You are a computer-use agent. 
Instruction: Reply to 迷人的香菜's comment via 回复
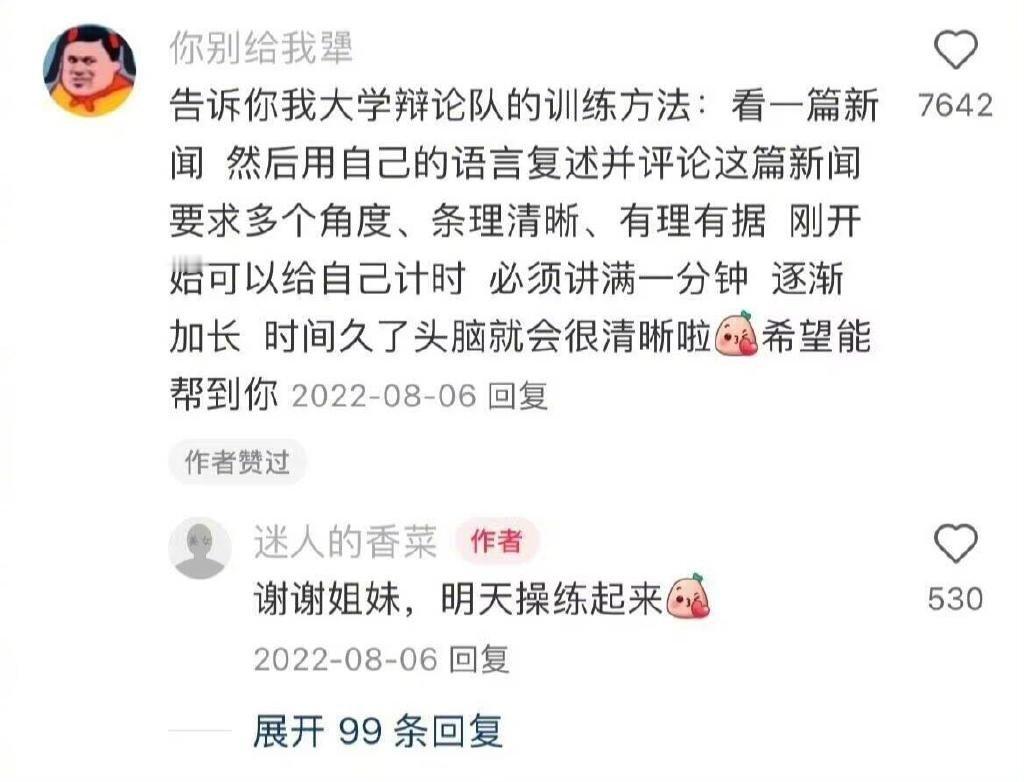click(x=479, y=659)
